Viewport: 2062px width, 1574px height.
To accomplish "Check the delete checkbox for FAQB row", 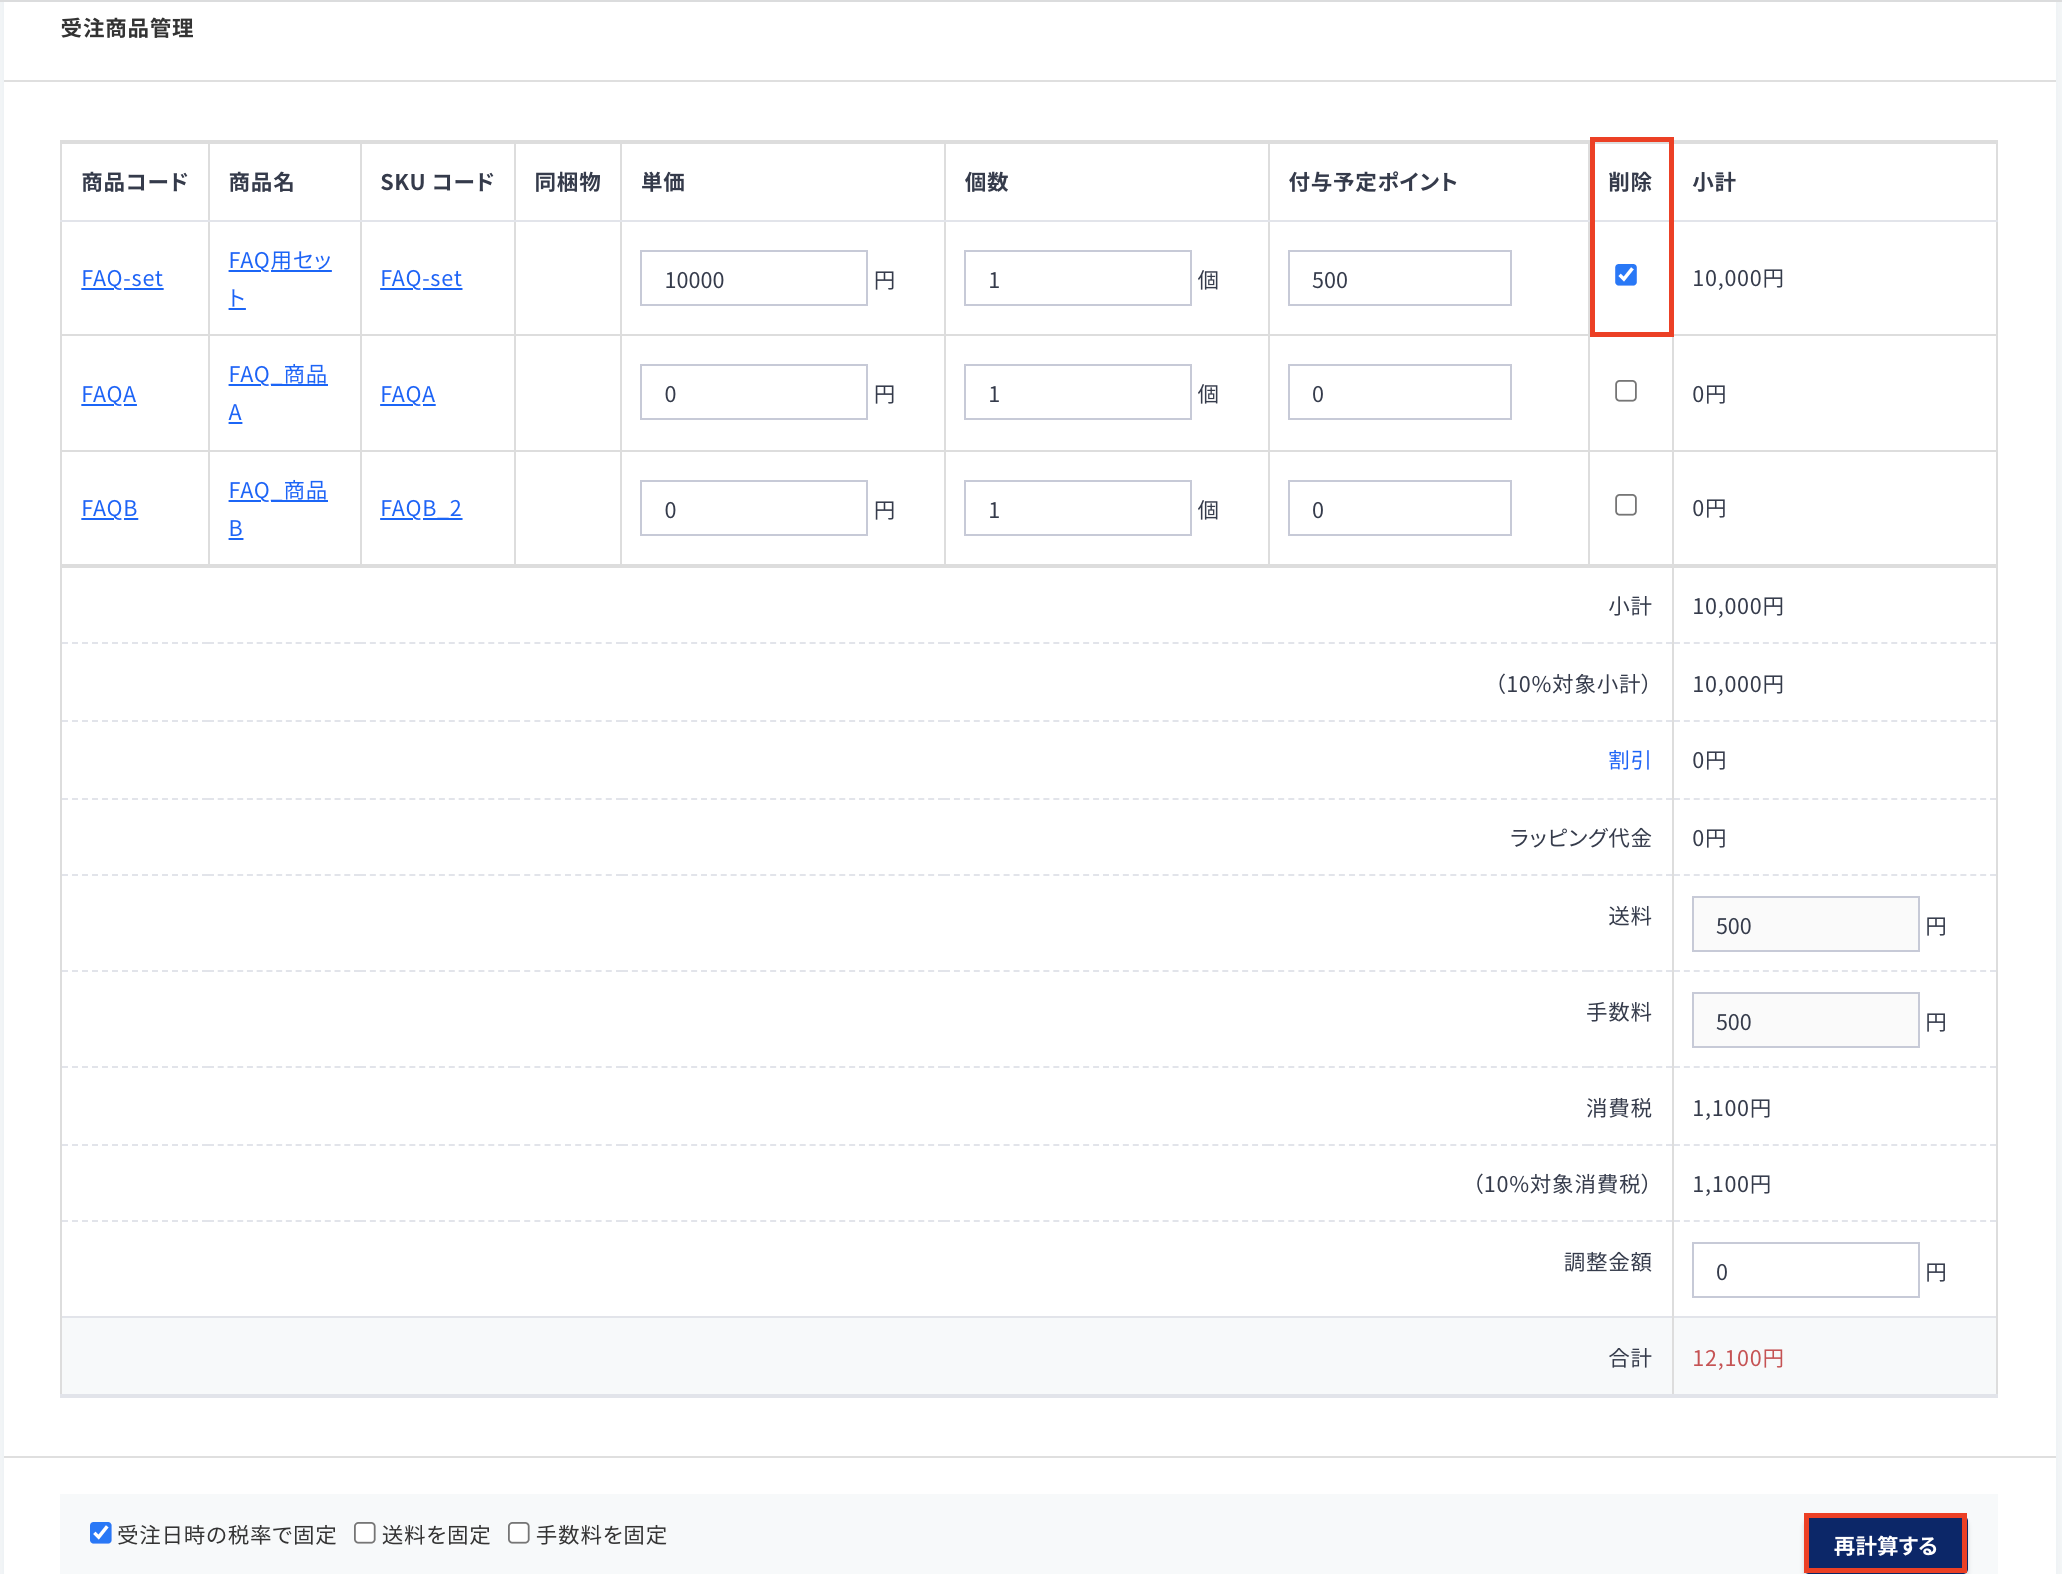I will 1626,505.
